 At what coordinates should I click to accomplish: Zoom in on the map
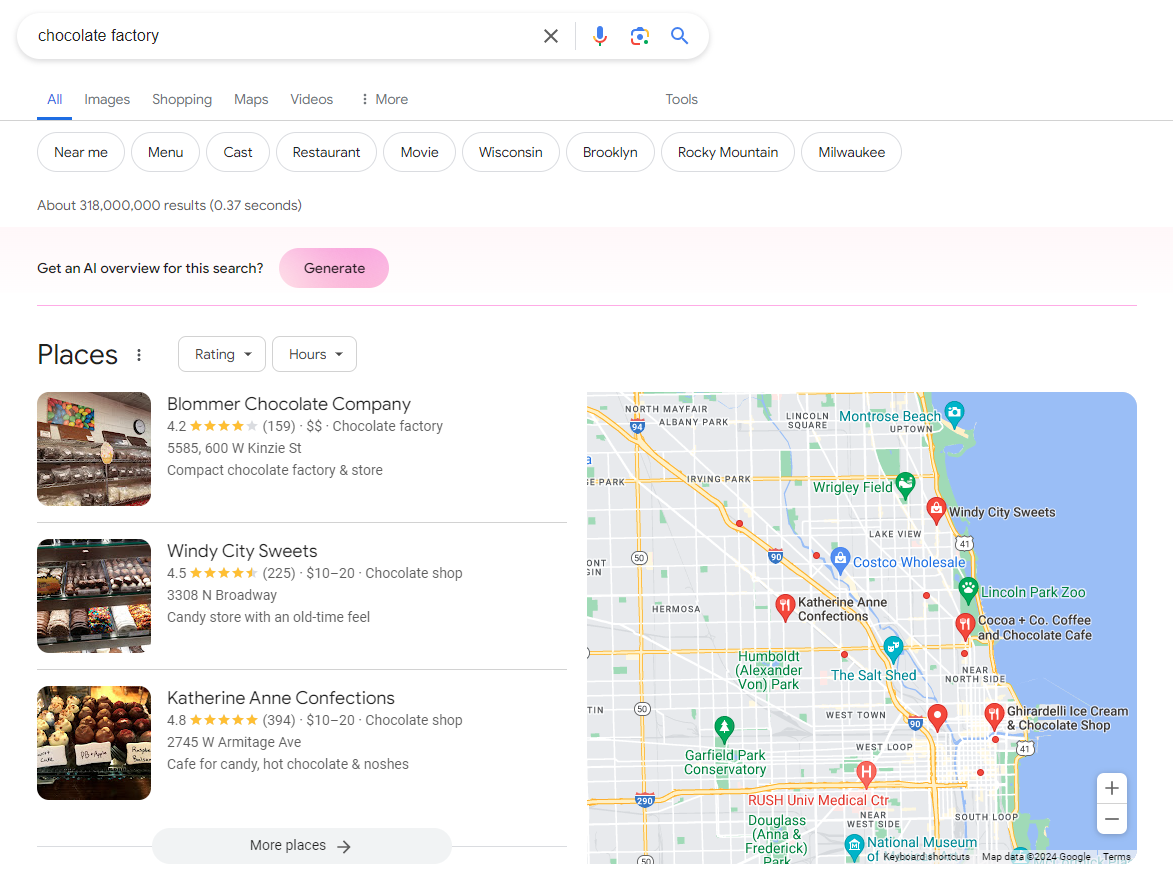(x=1112, y=788)
